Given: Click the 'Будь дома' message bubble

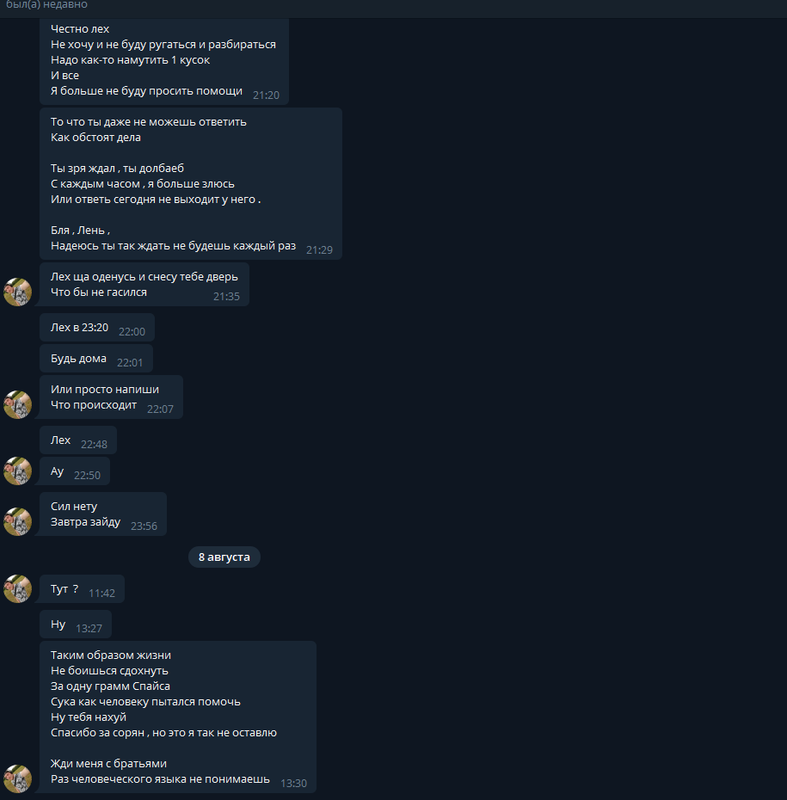Looking at the screenshot, I should [x=96, y=359].
